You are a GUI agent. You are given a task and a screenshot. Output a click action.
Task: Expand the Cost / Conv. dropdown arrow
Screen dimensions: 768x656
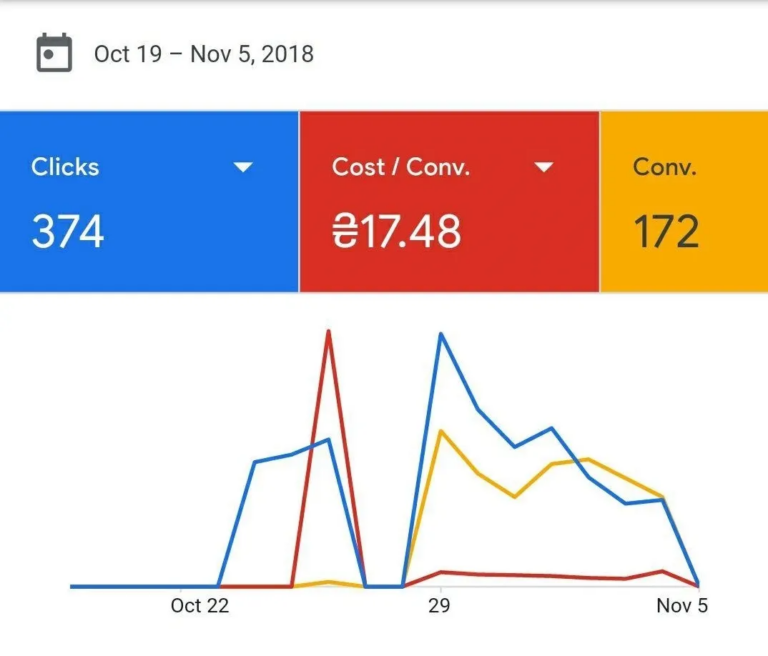tap(544, 167)
